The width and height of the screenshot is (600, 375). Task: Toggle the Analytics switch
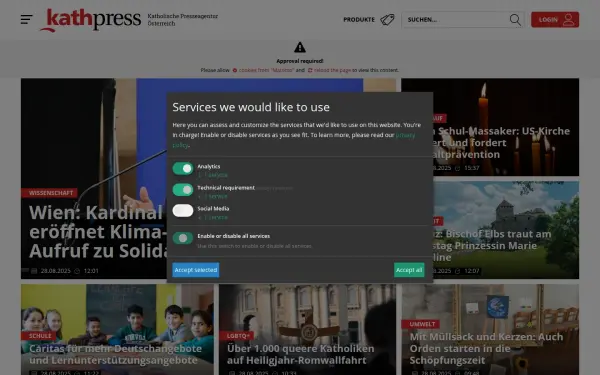(x=183, y=168)
